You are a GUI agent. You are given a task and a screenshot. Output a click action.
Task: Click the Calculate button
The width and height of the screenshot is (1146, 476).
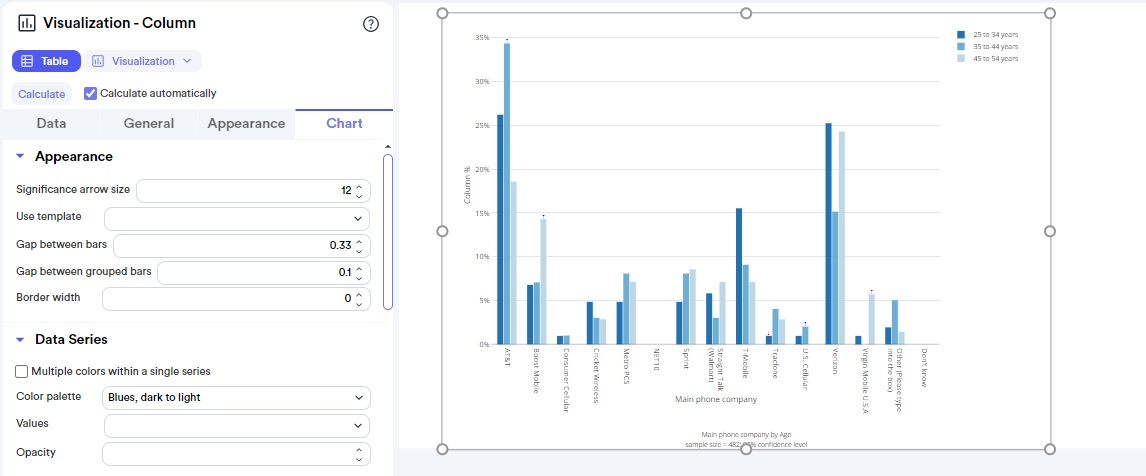[42, 94]
